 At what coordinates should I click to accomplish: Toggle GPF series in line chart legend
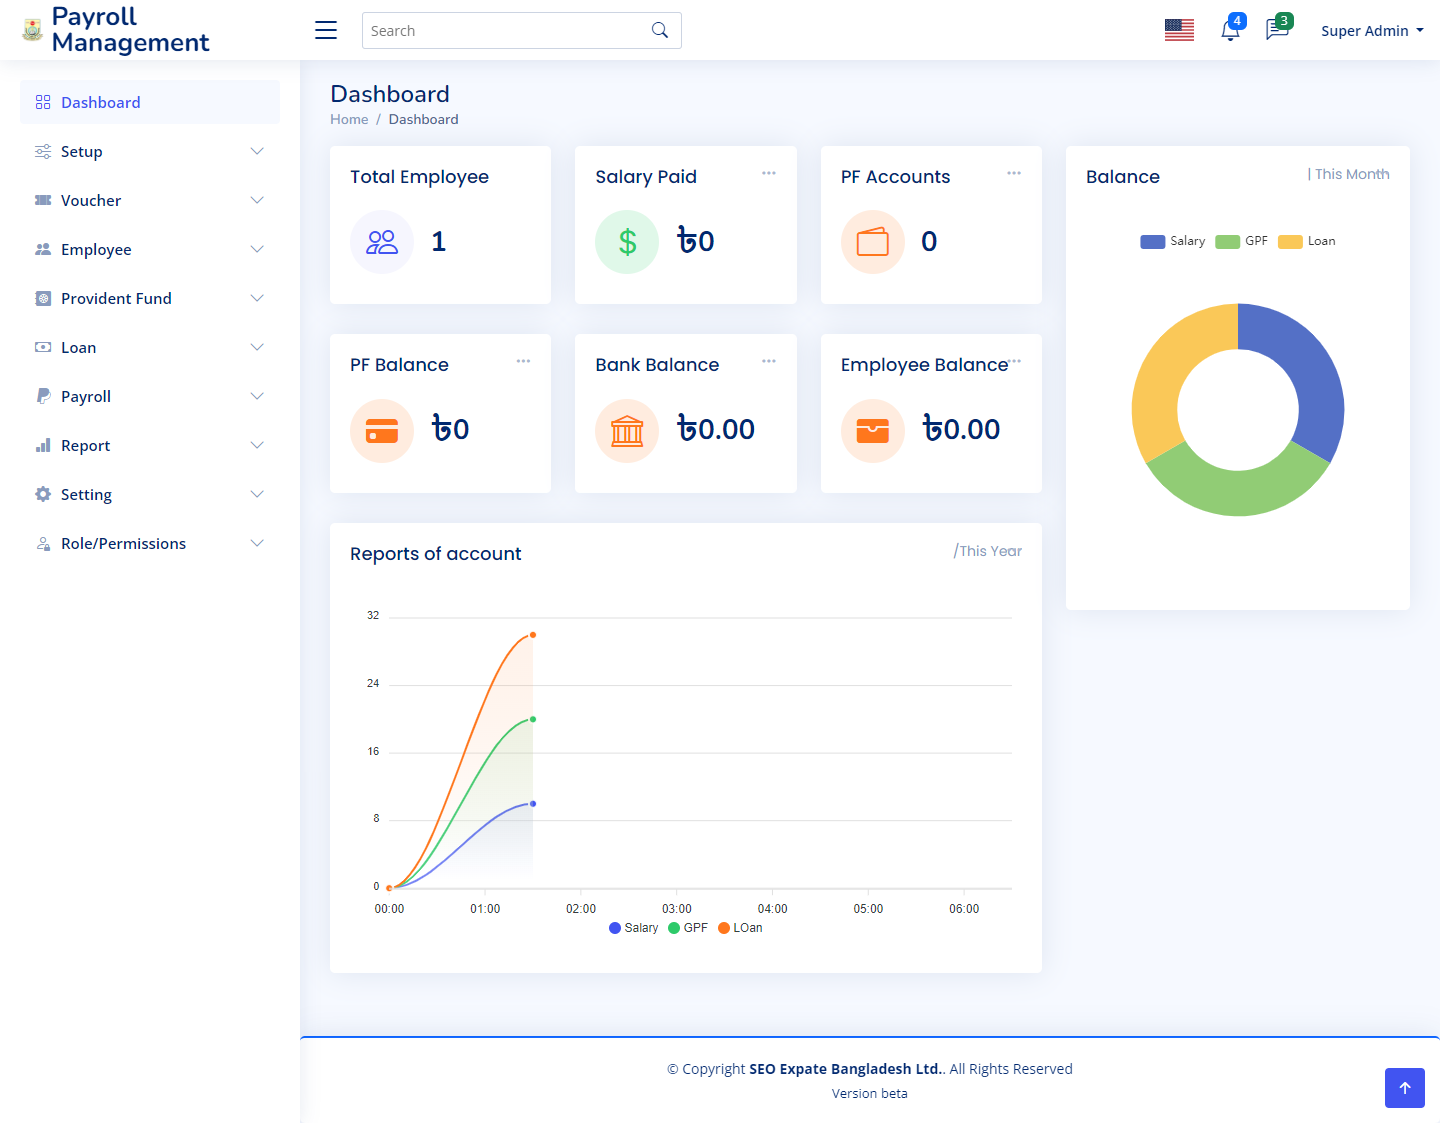[688, 928]
